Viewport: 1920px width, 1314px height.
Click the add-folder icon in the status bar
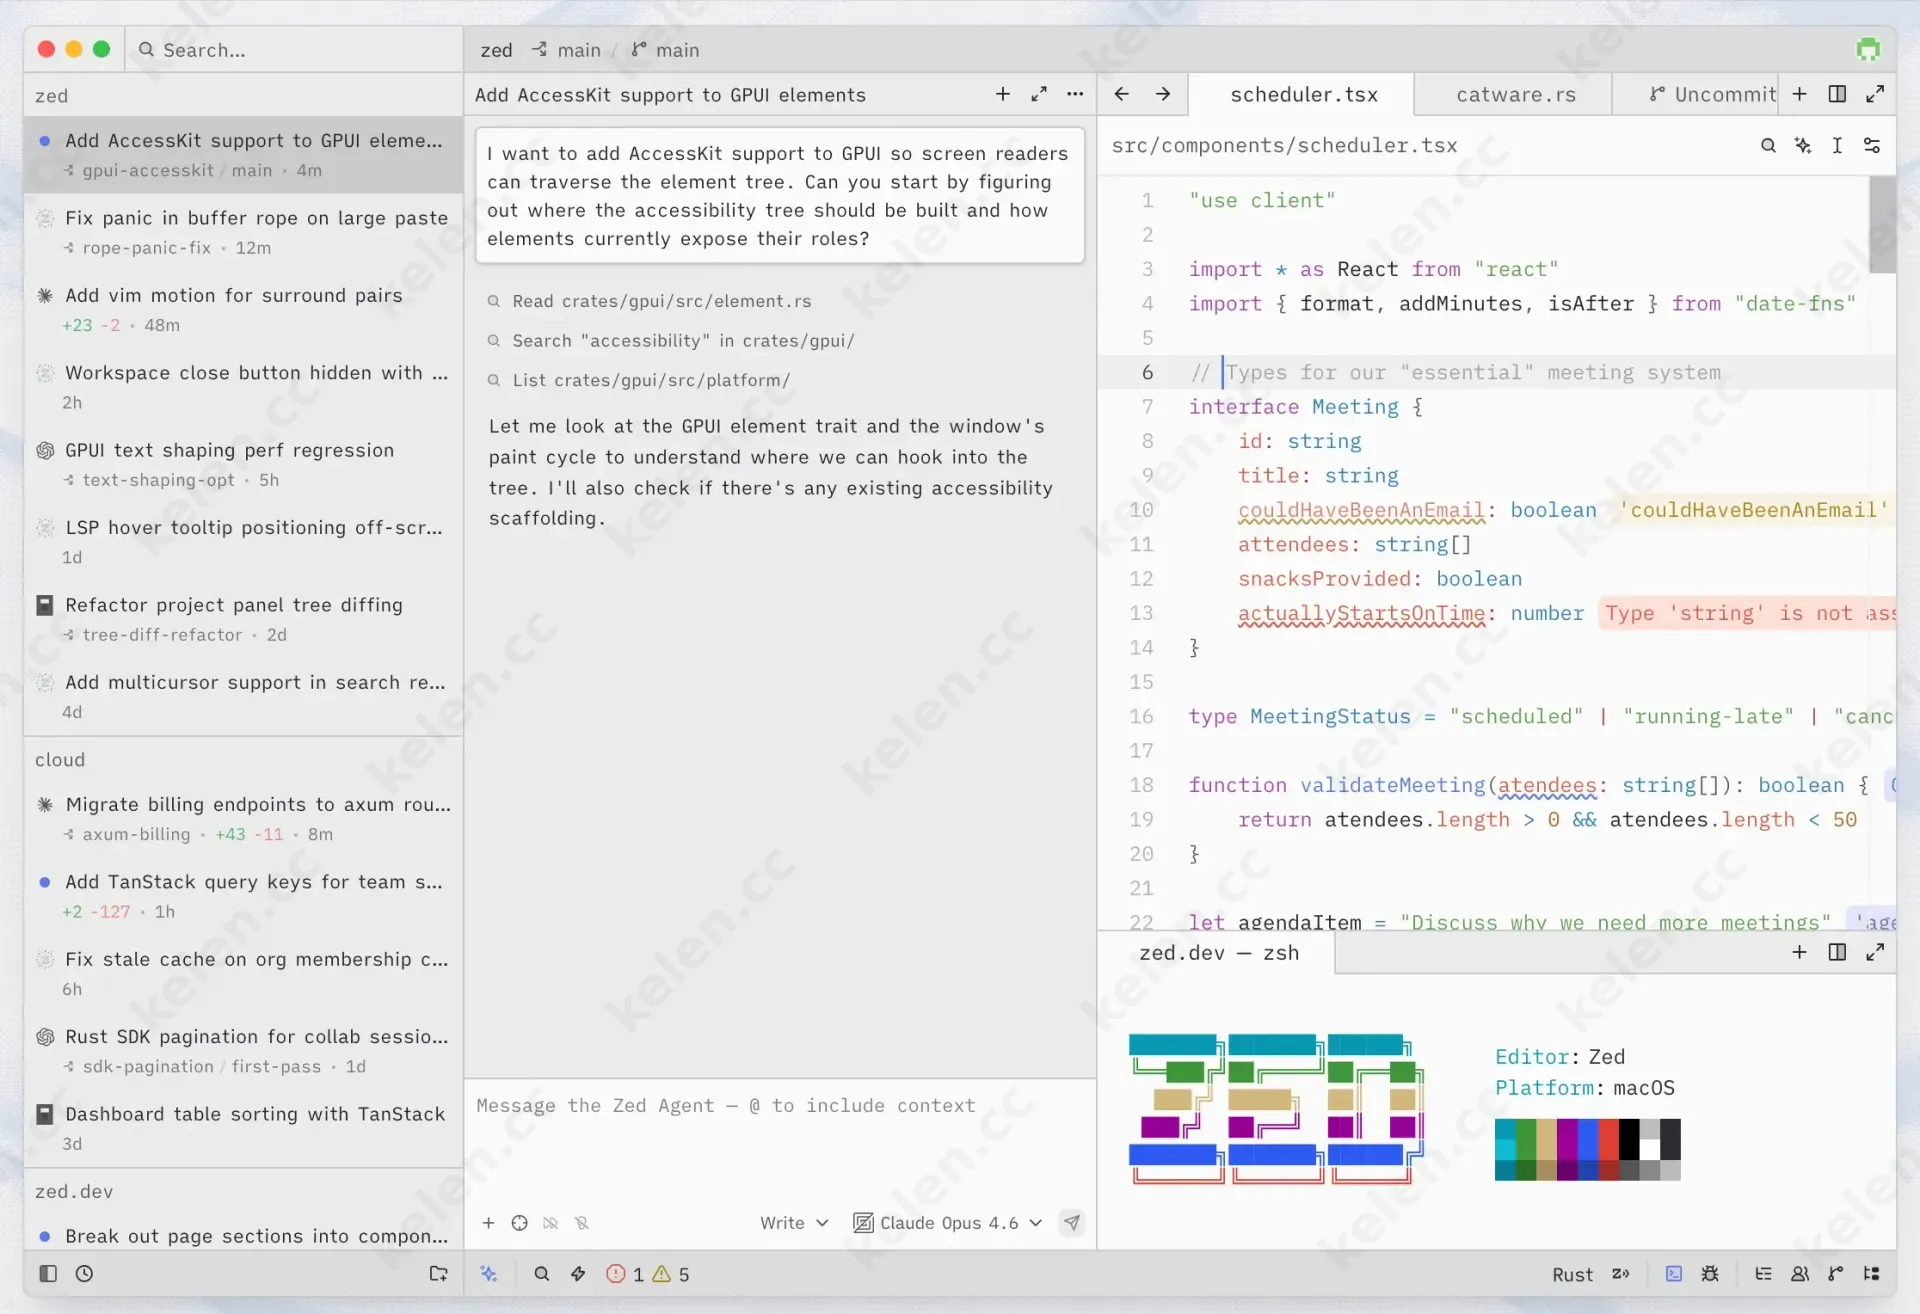[x=439, y=1274]
